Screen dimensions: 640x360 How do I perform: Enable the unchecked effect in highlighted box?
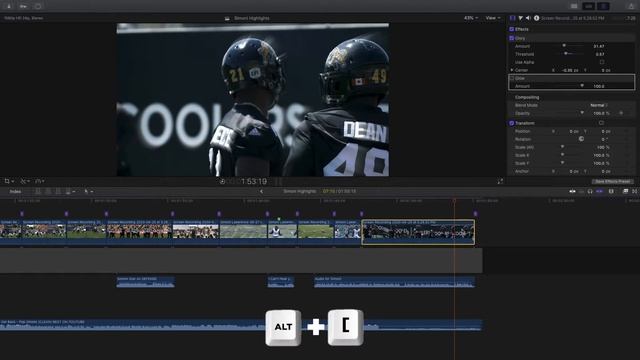point(512,78)
